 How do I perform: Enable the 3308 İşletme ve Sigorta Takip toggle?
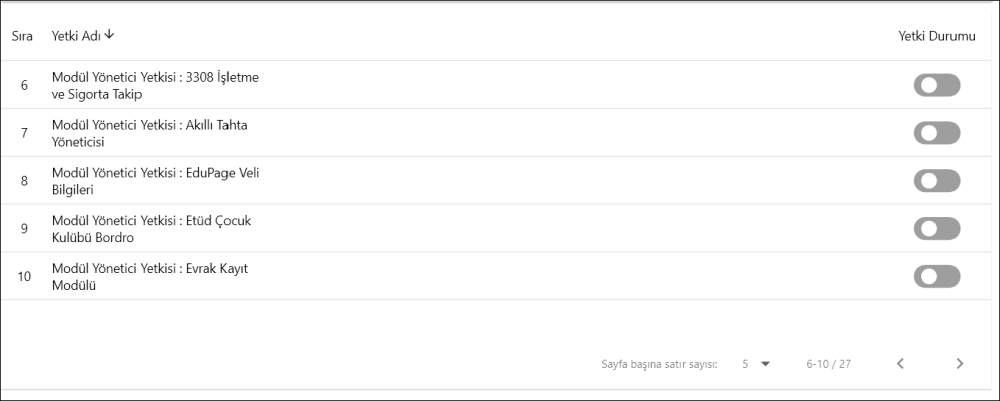click(x=936, y=85)
